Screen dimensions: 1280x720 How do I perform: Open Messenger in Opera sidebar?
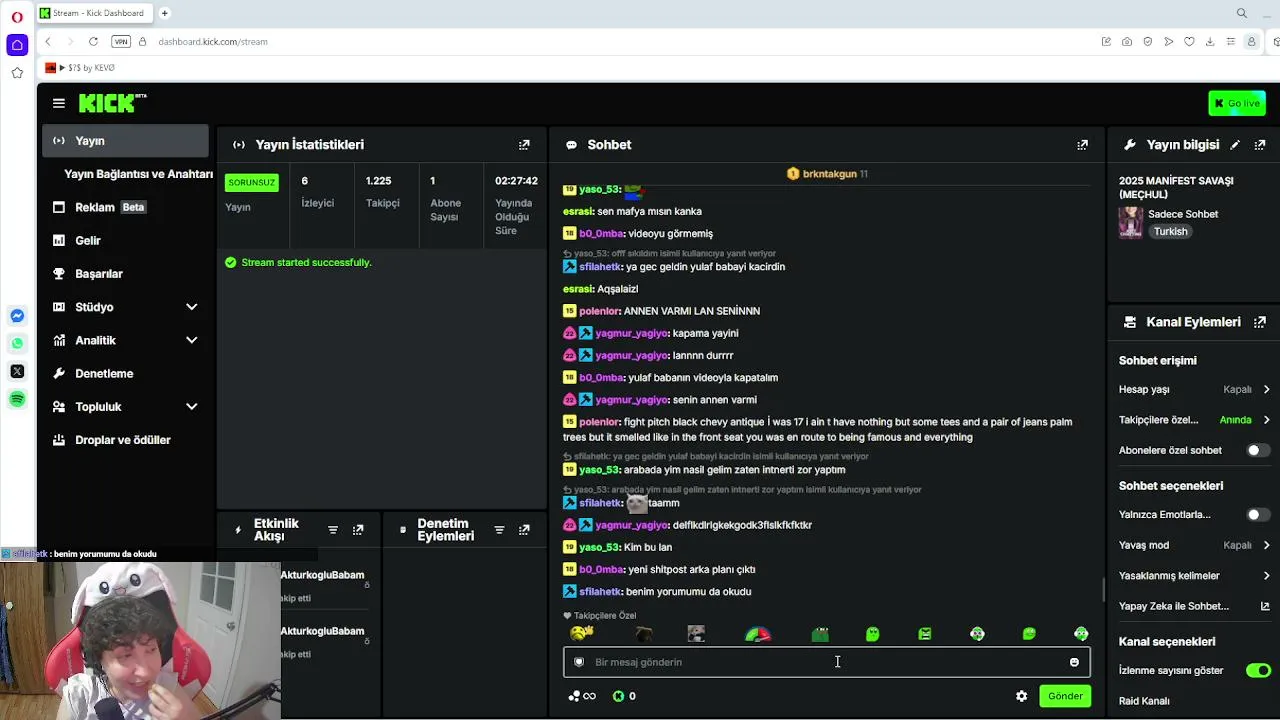click(17, 316)
